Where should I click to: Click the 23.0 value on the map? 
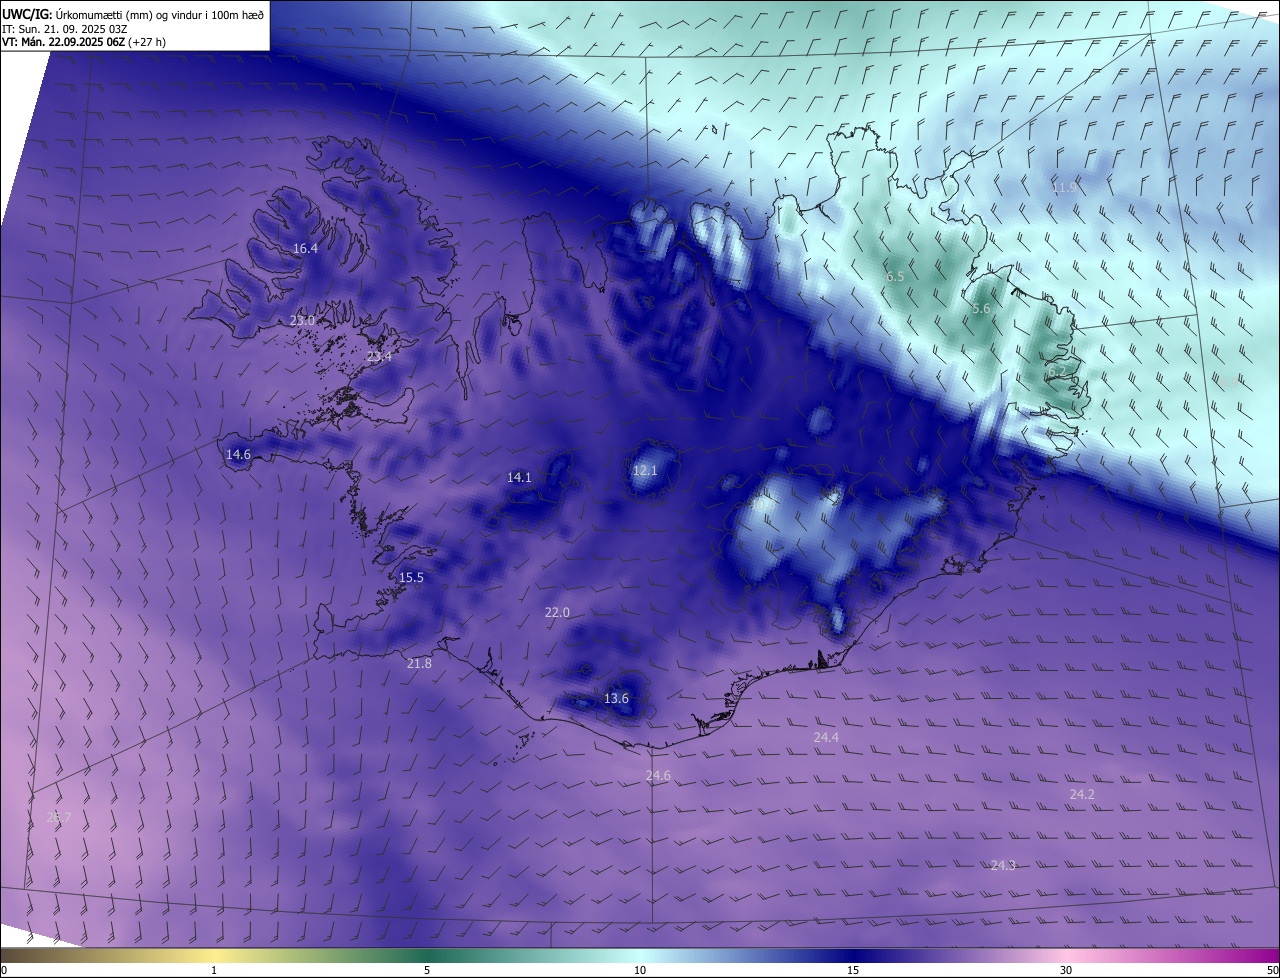(302, 321)
